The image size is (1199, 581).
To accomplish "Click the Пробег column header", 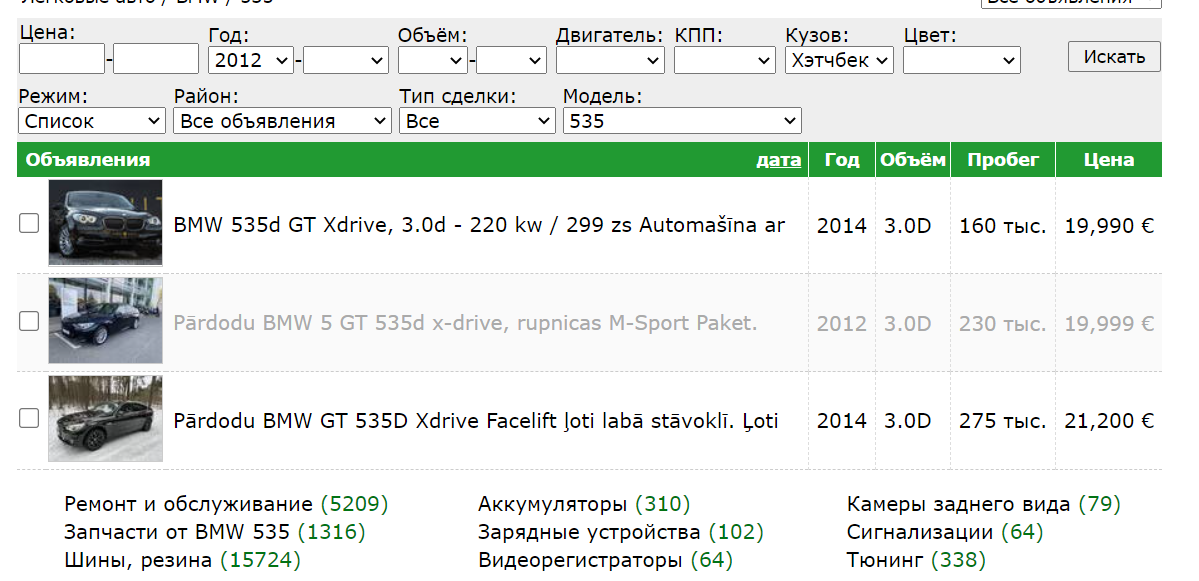I will point(1003,160).
